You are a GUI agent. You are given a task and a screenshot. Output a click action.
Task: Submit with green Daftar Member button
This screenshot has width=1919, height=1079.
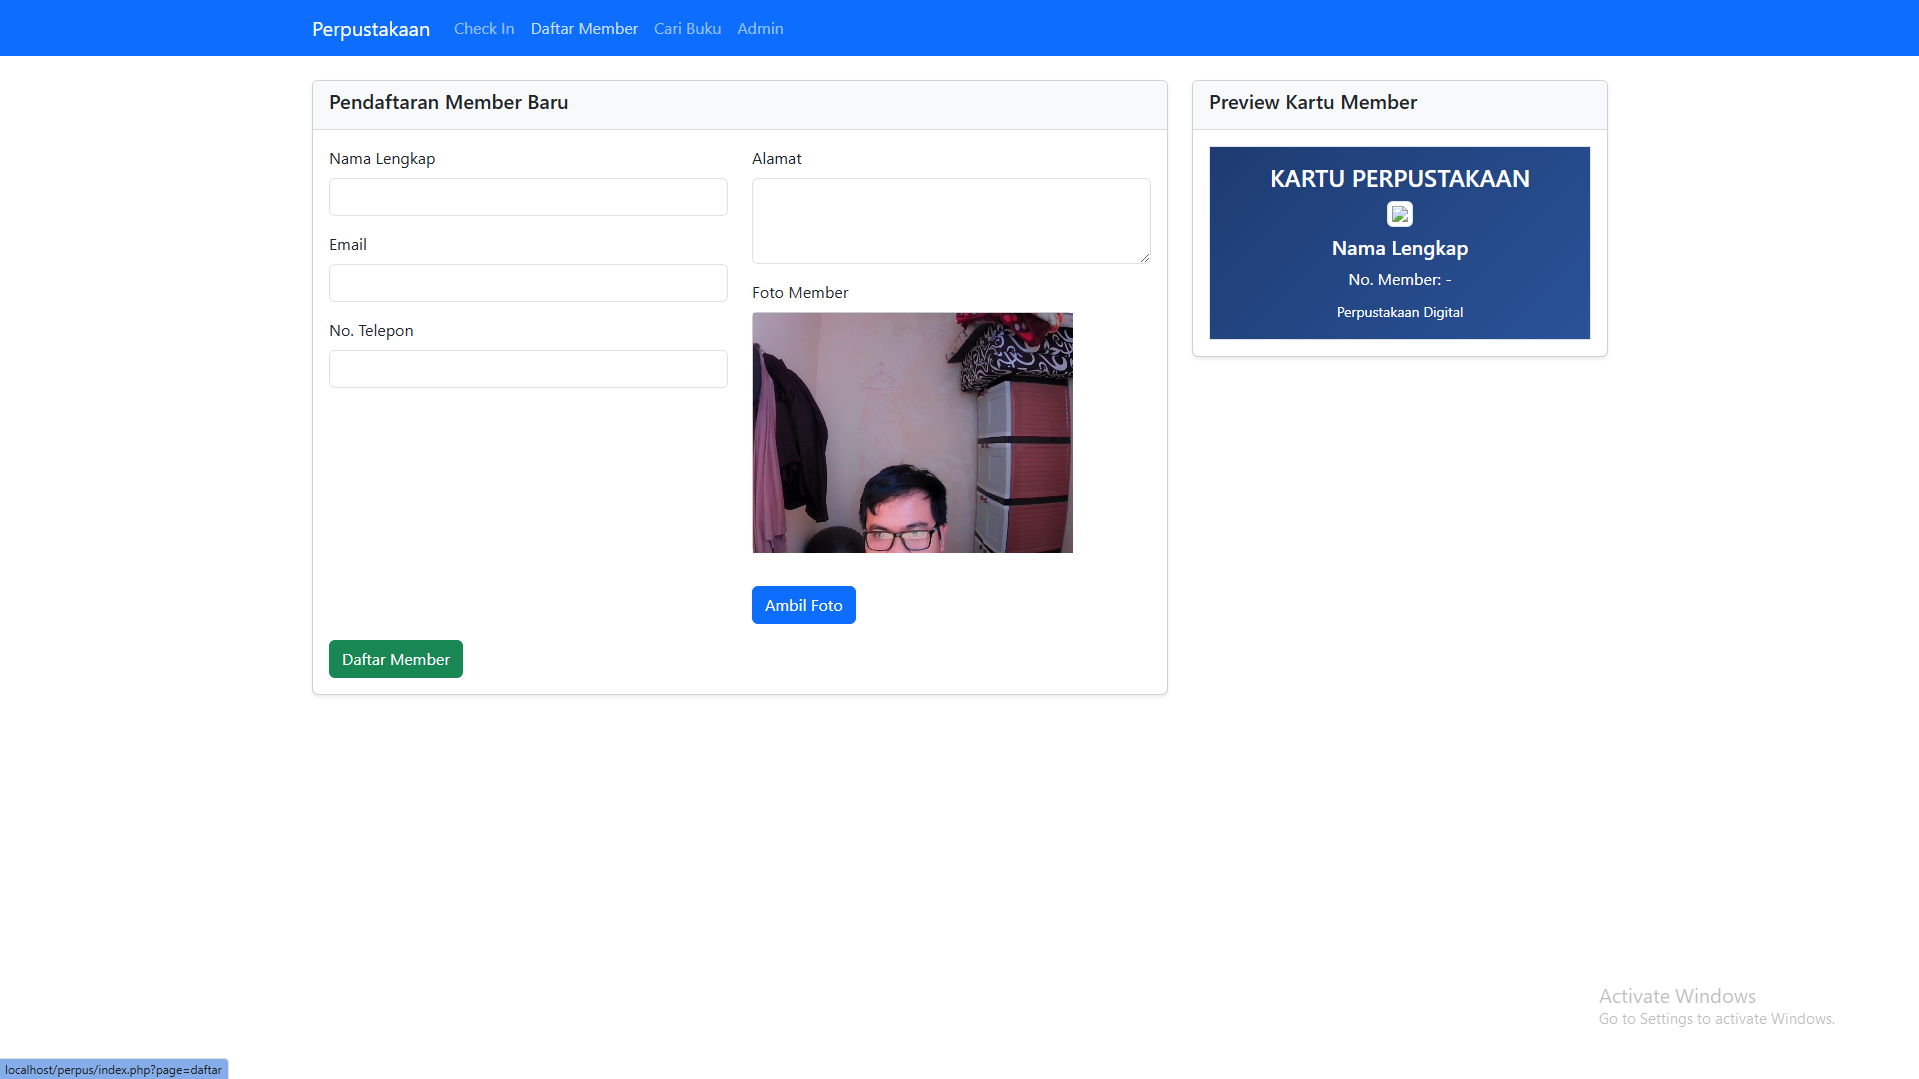(395, 659)
